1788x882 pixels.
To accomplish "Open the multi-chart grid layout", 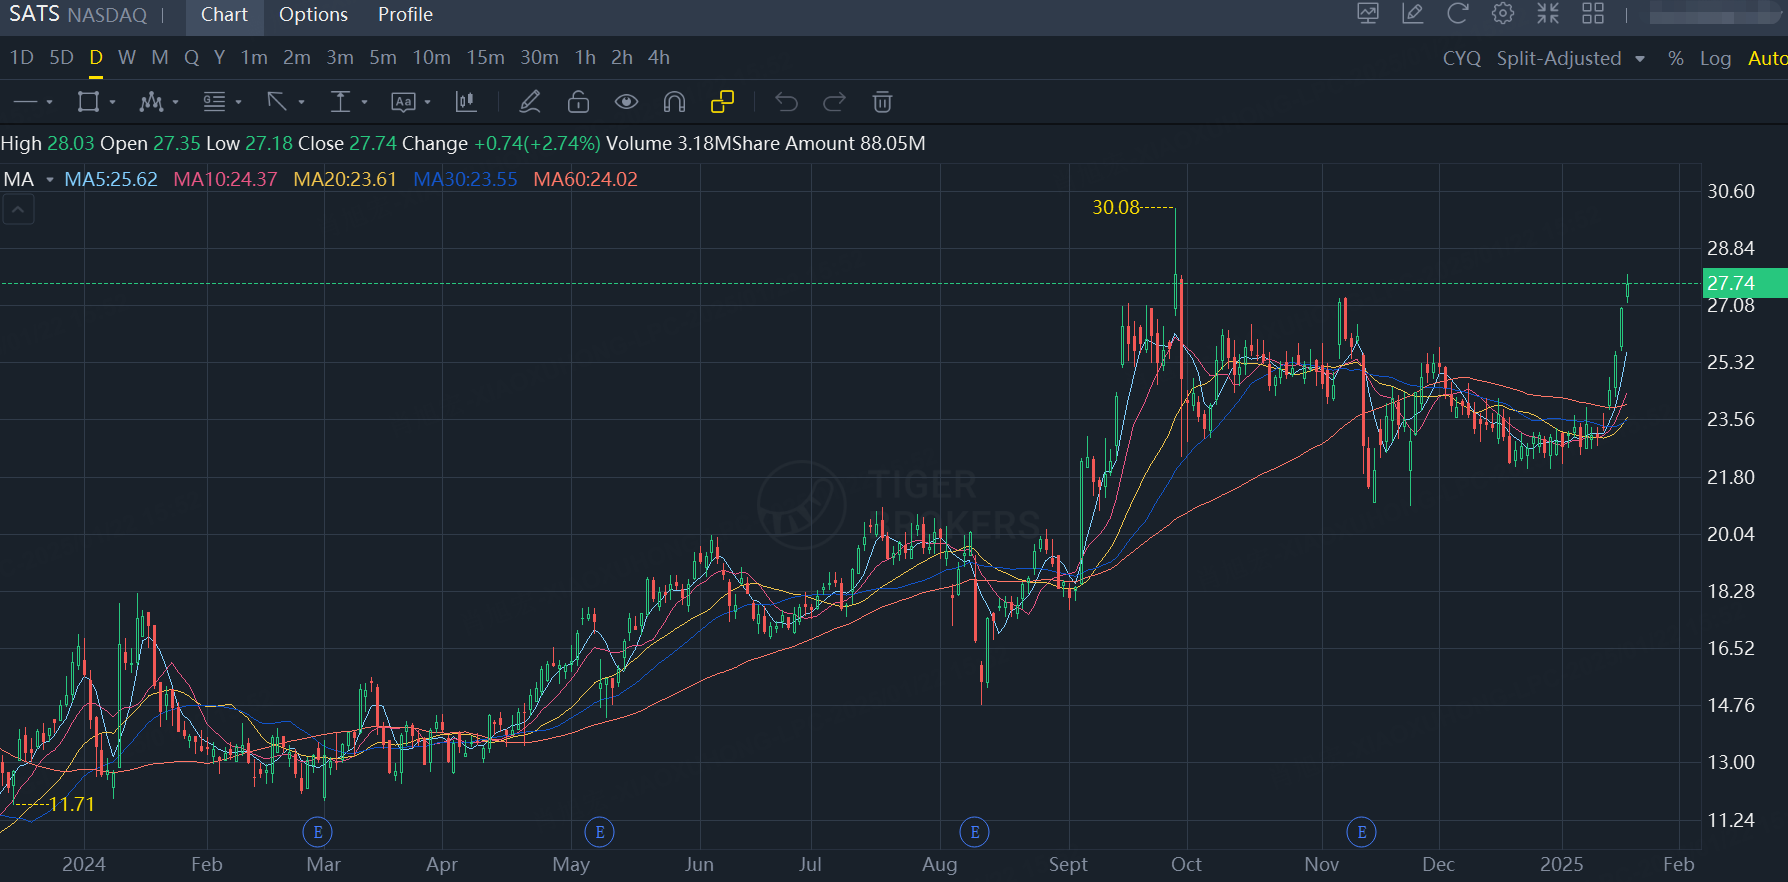I will [x=1593, y=14].
